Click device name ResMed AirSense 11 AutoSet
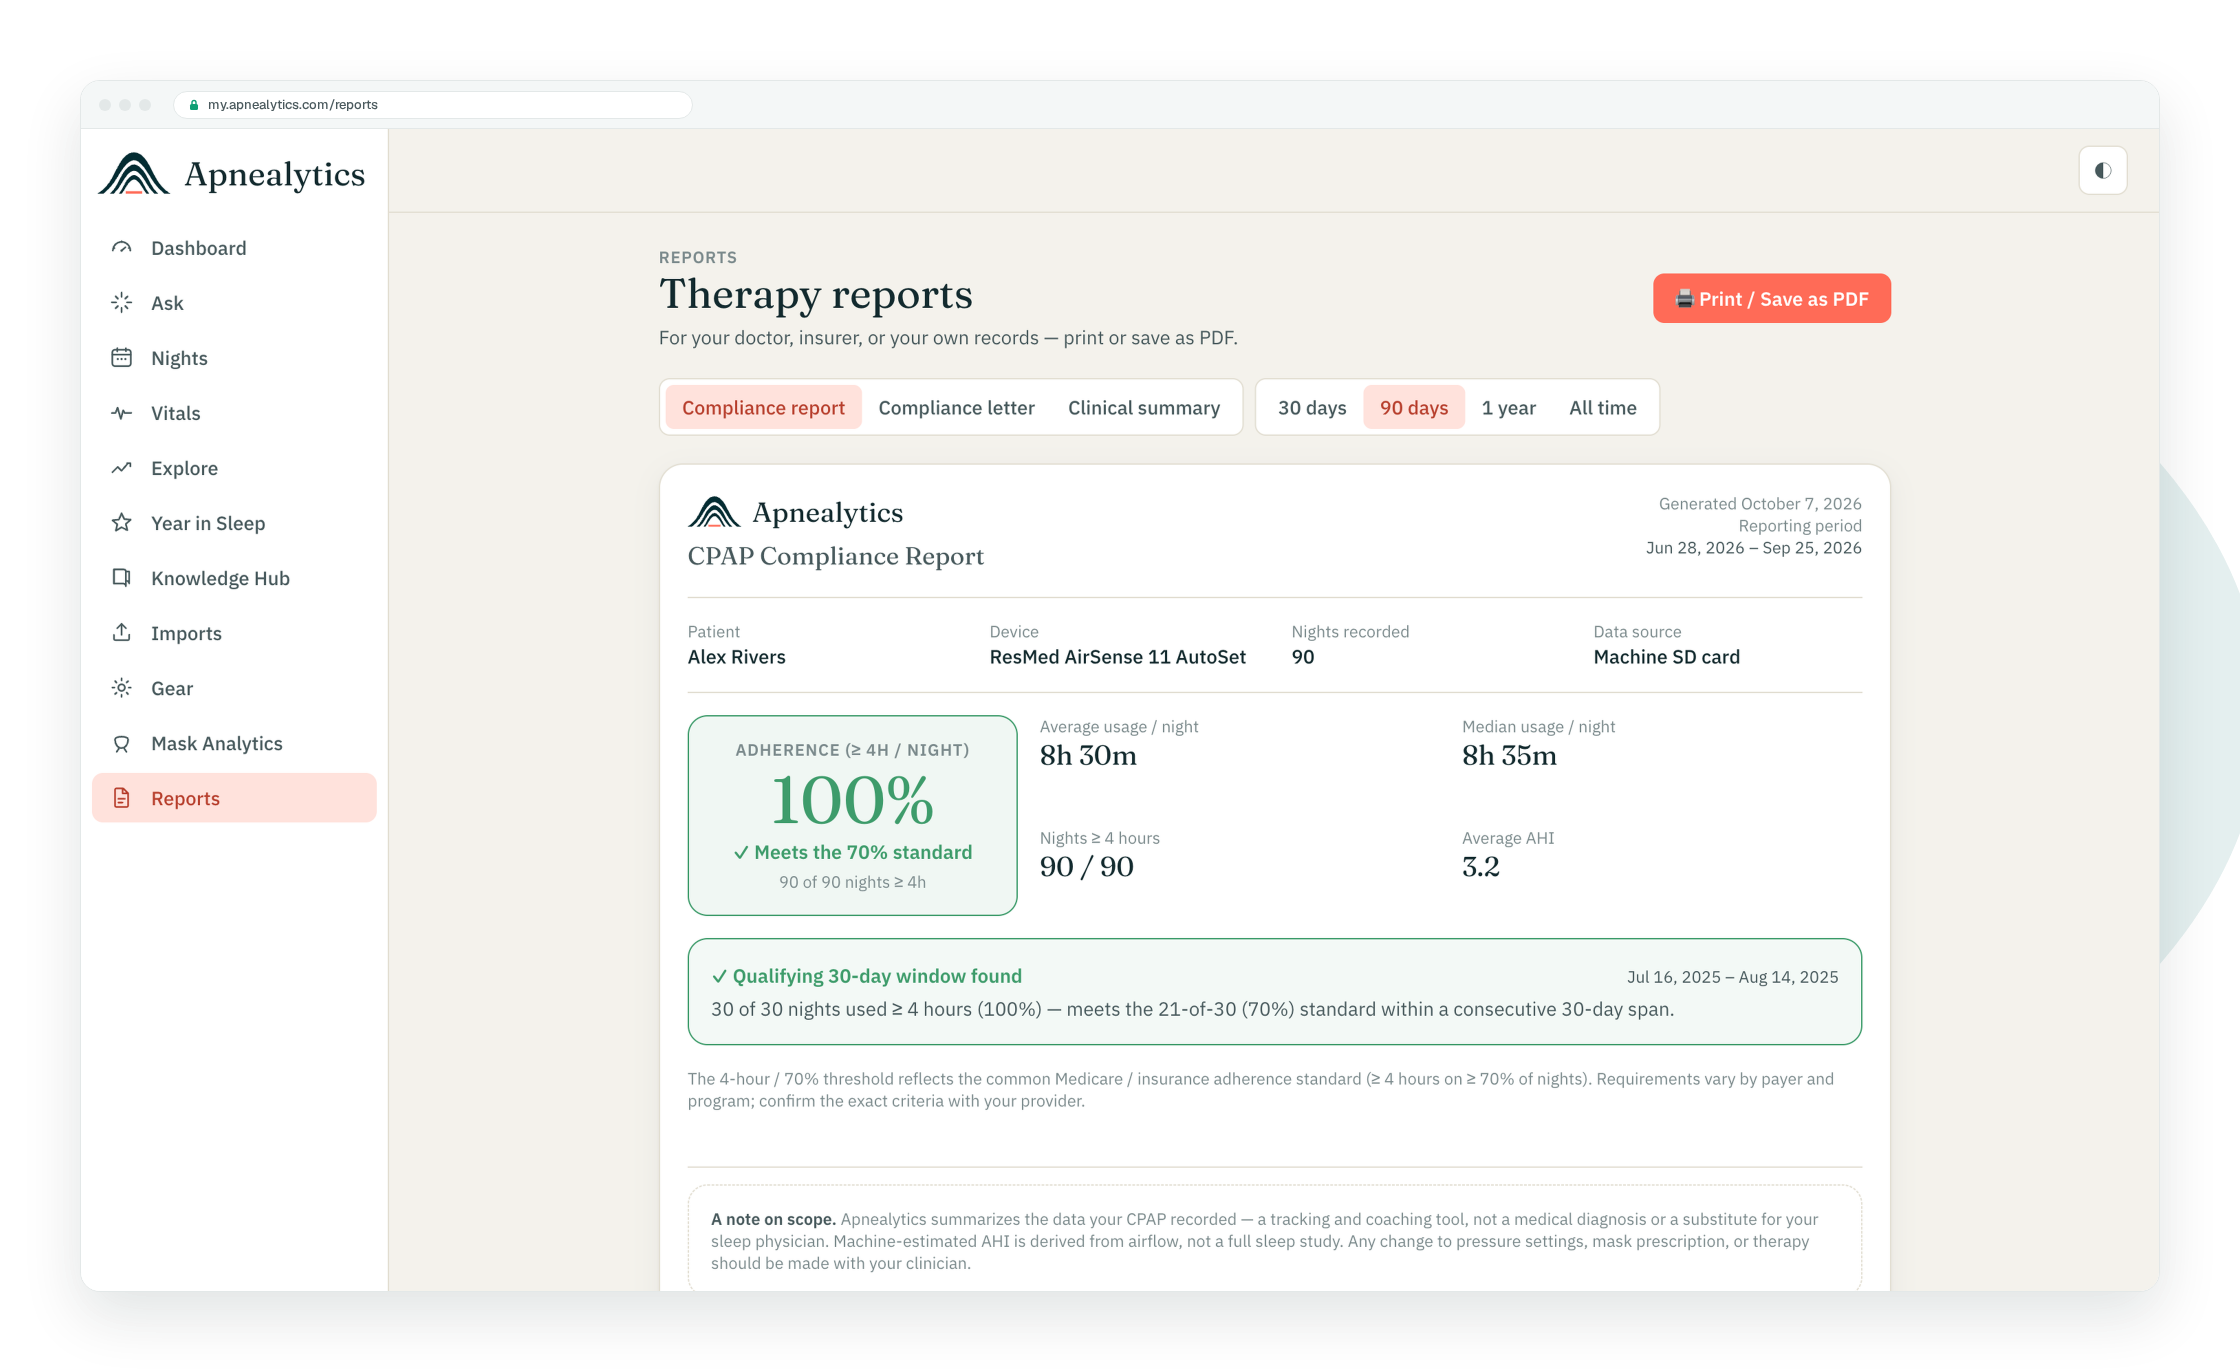Image resolution: width=2240 pixels, height=1372 pixels. pyautogui.click(x=1117, y=657)
